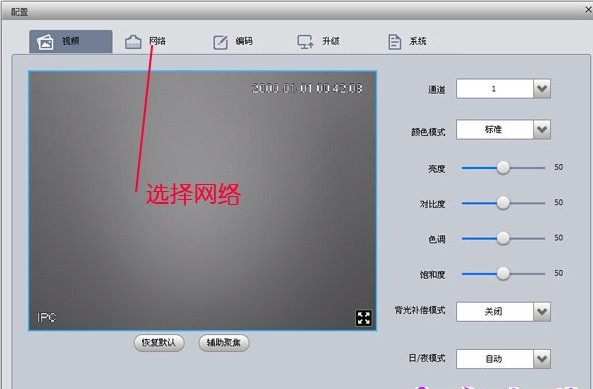Screen dimensions: 593x389
Task: Click the 亮度 slider handle
Action: [503, 167]
